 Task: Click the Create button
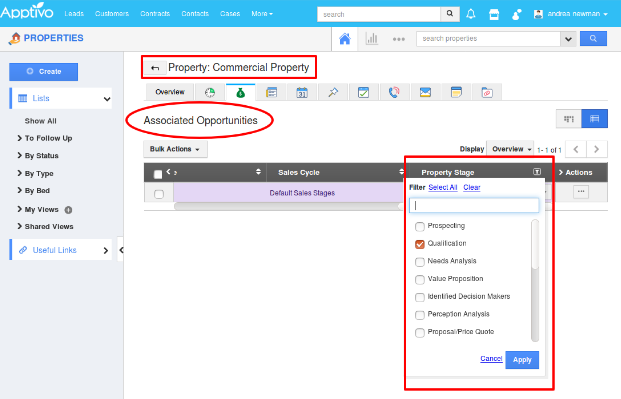click(x=44, y=72)
